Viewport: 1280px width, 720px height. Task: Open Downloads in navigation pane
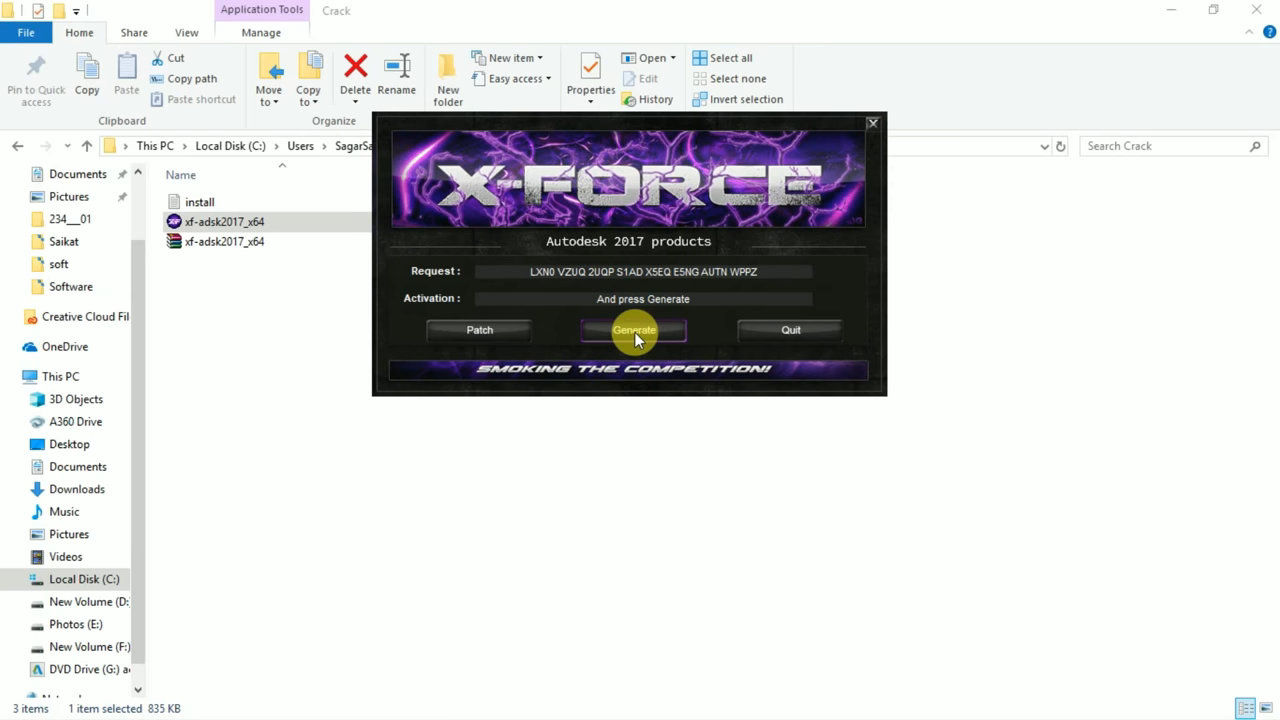pyautogui.click(x=77, y=489)
